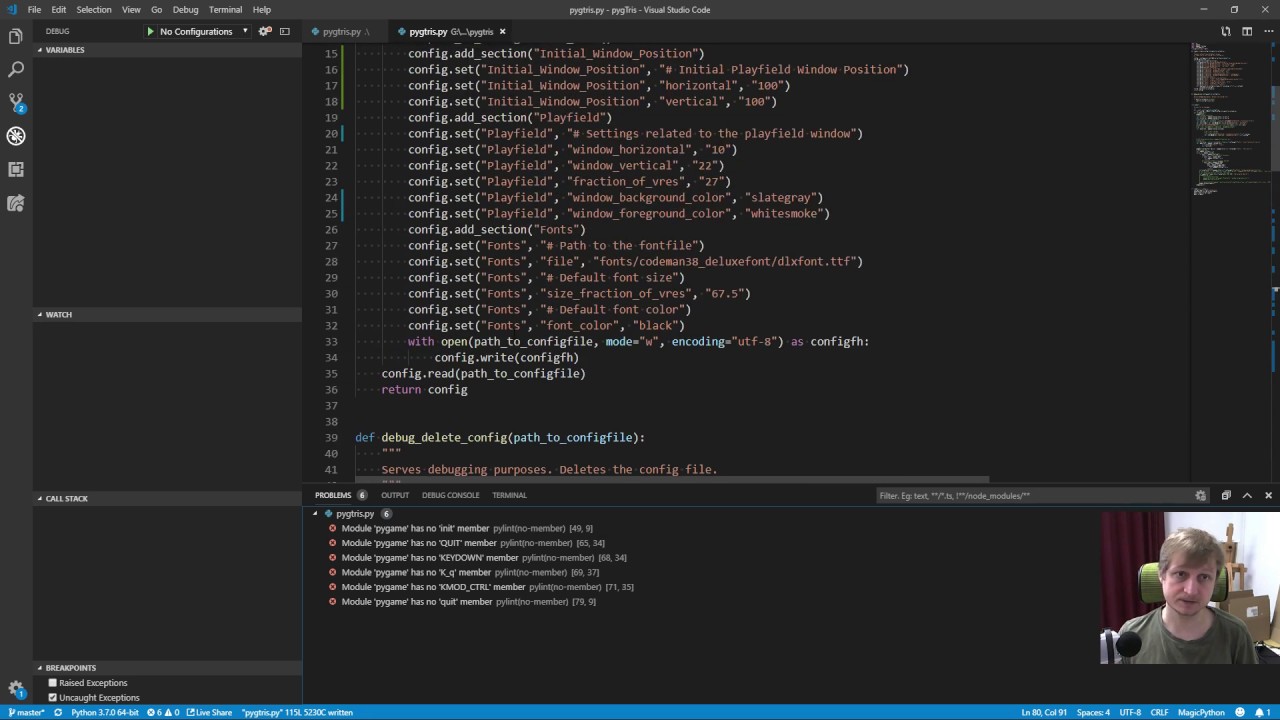The height and width of the screenshot is (720, 1280).
Task: Open the Live Share view in activity bar
Action: tap(16, 203)
